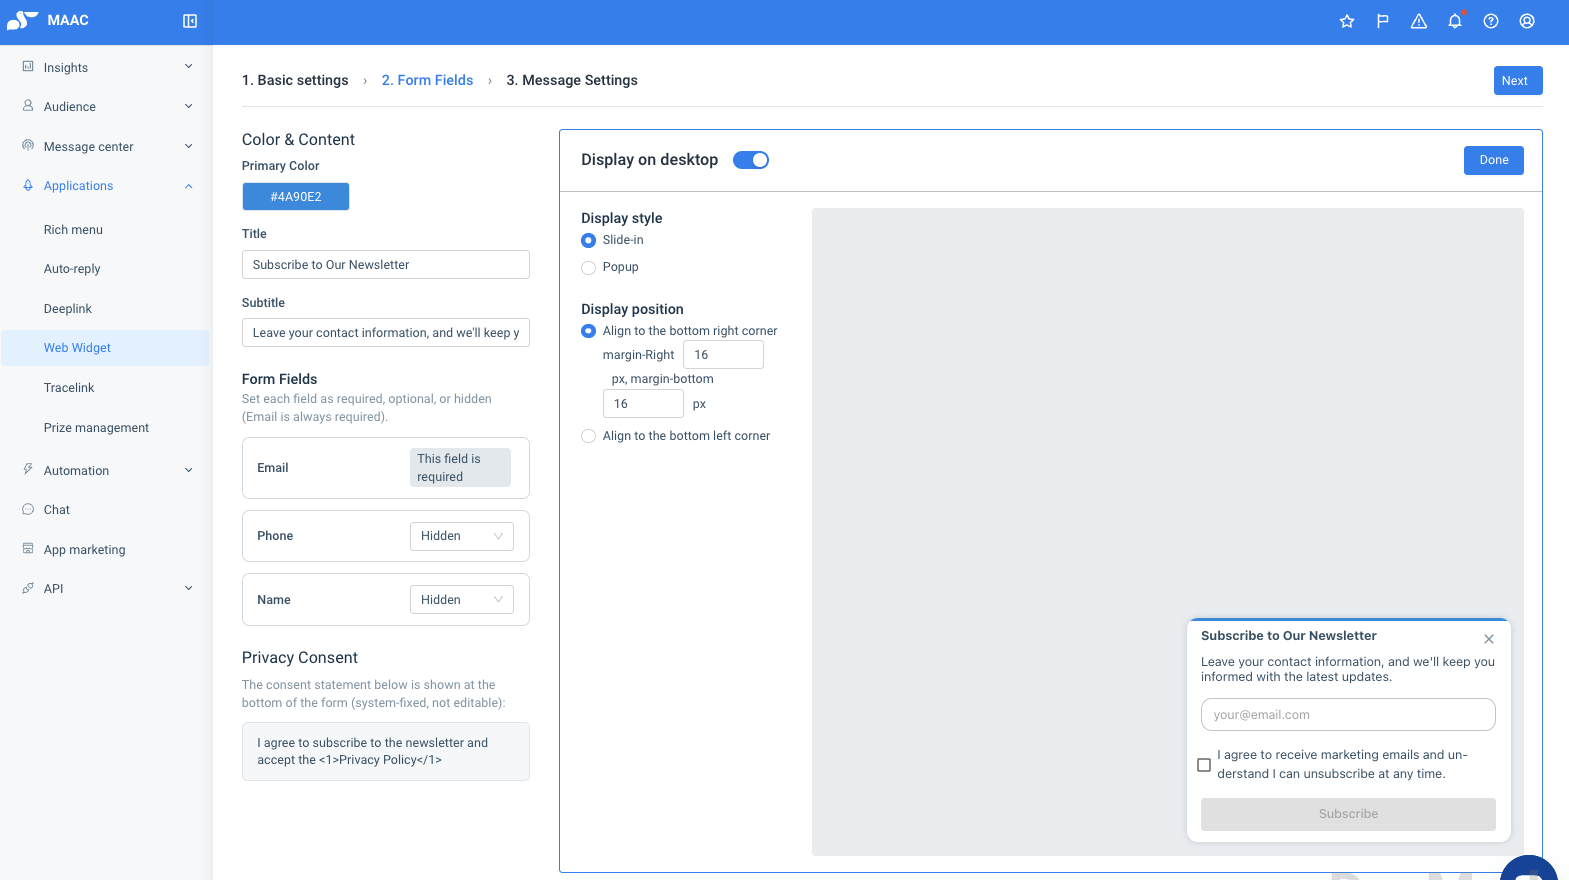
Task: Expand the Audience menu chevron
Action: tap(188, 106)
